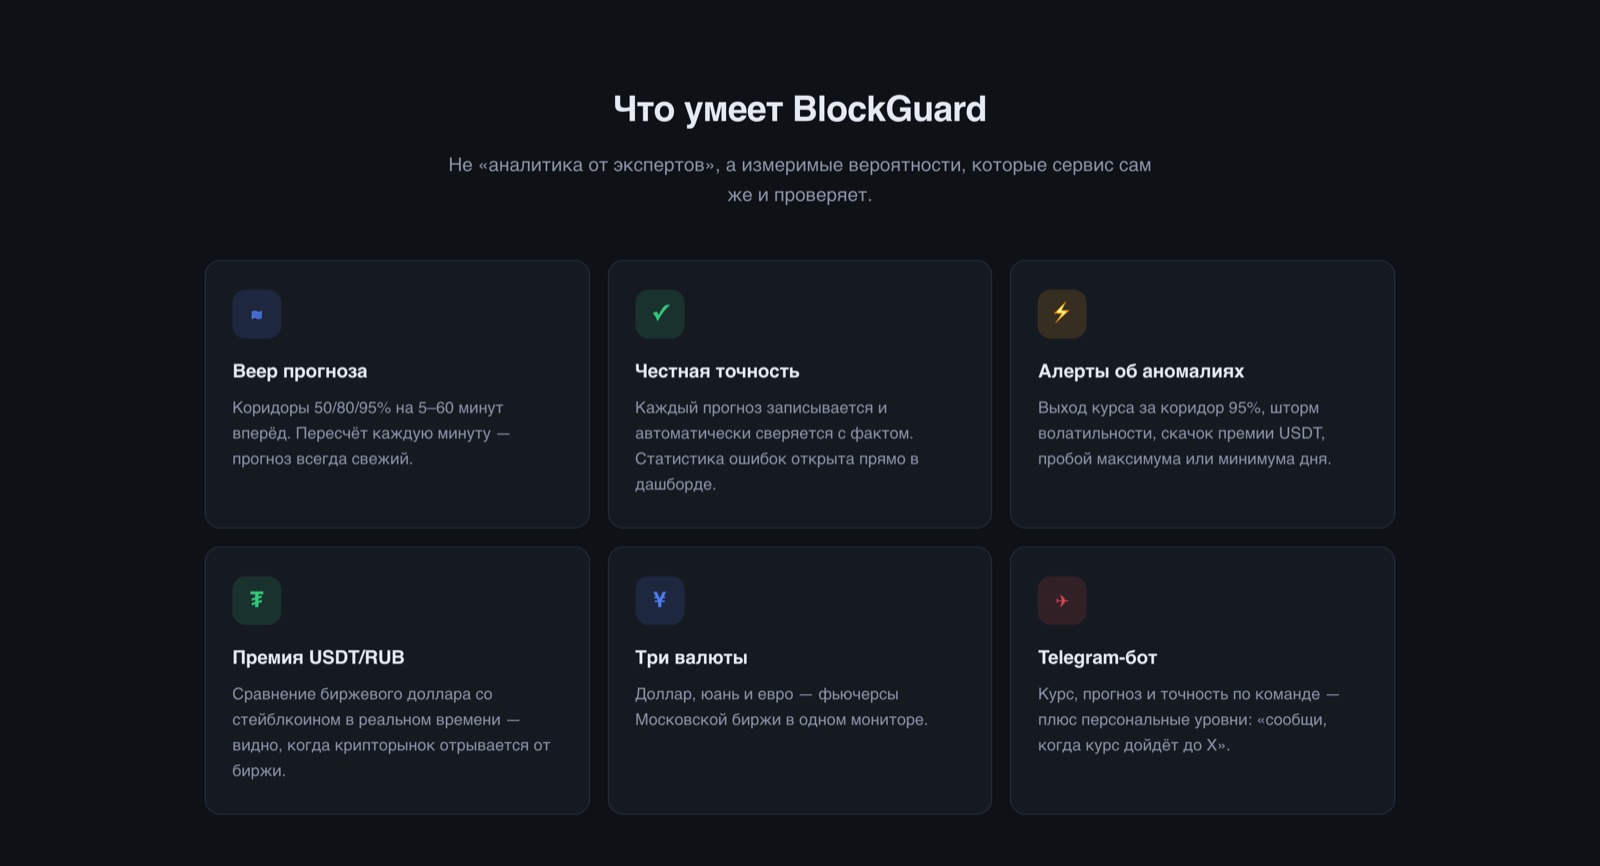The image size is (1600, 866).
Task: Click the green Tether icon for Премия USDT/RUB
Action: click(257, 600)
